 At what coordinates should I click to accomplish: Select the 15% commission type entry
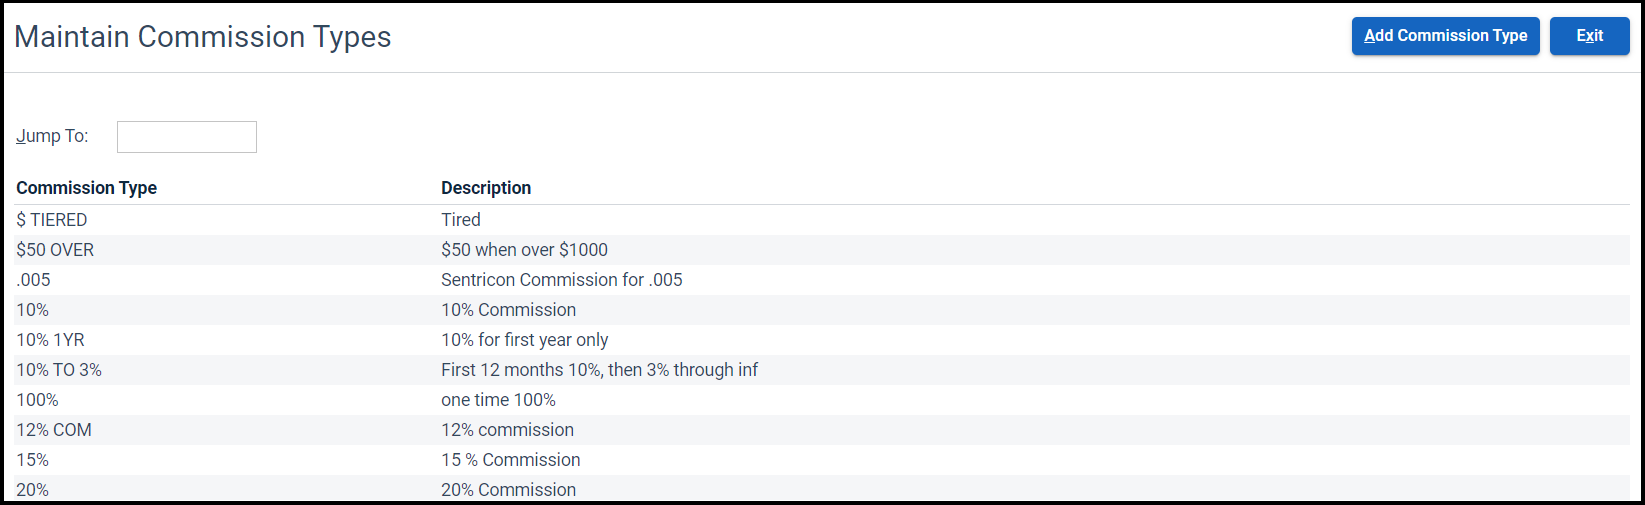33,460
